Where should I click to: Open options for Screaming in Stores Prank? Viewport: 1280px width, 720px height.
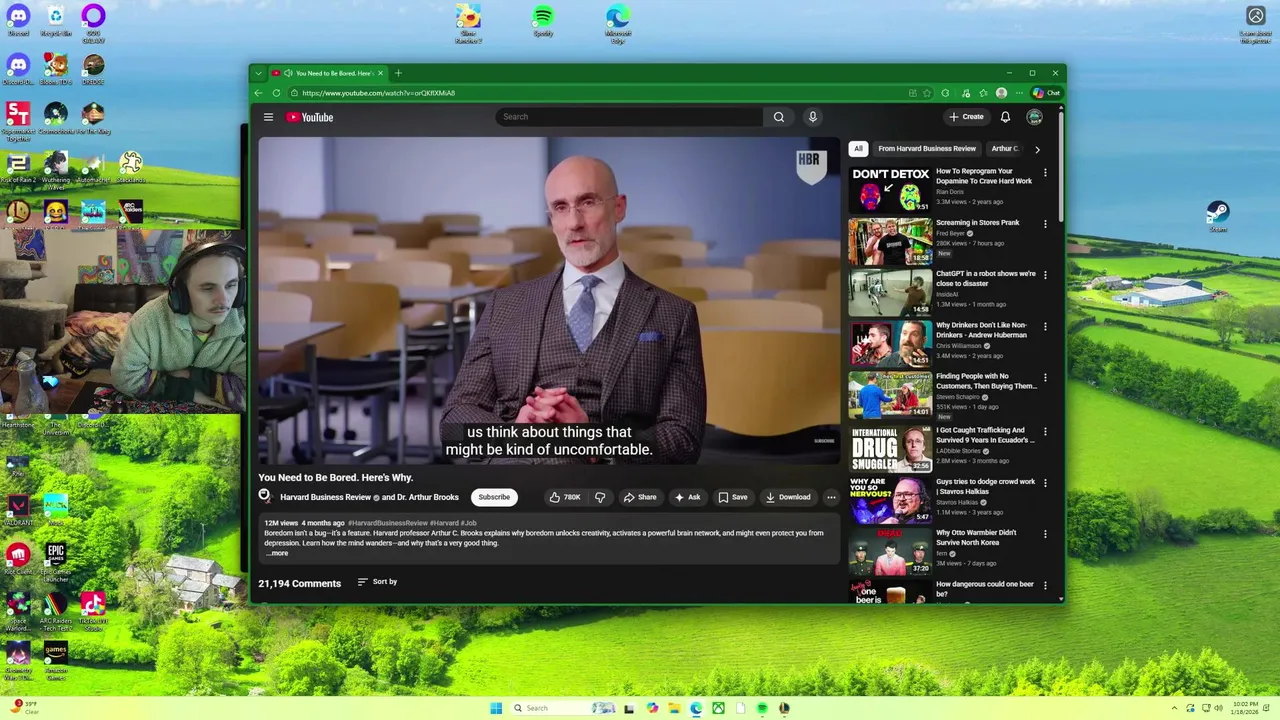tap(1045, 224)
